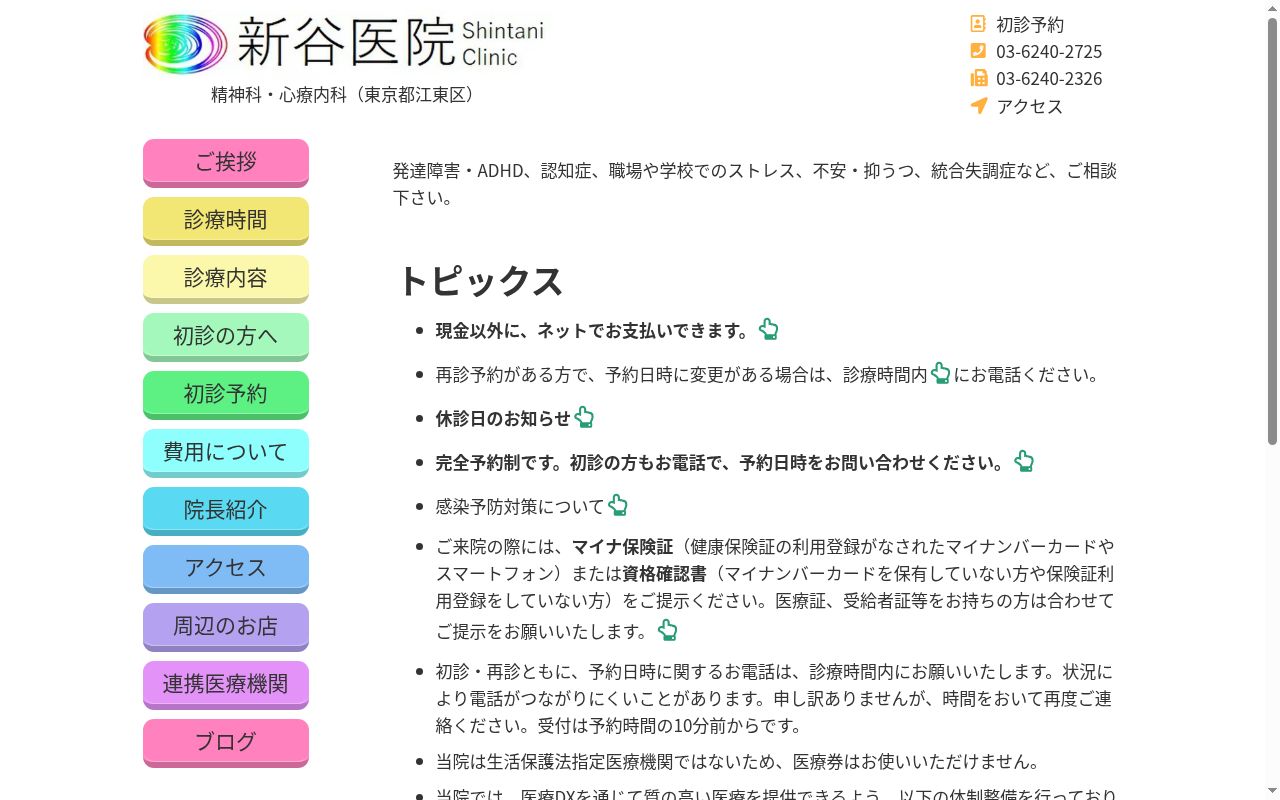The height and width of the screenshot is (800, 1280).
Task: Click the 初診予約 link in the header
Action: click(1030, 24)
